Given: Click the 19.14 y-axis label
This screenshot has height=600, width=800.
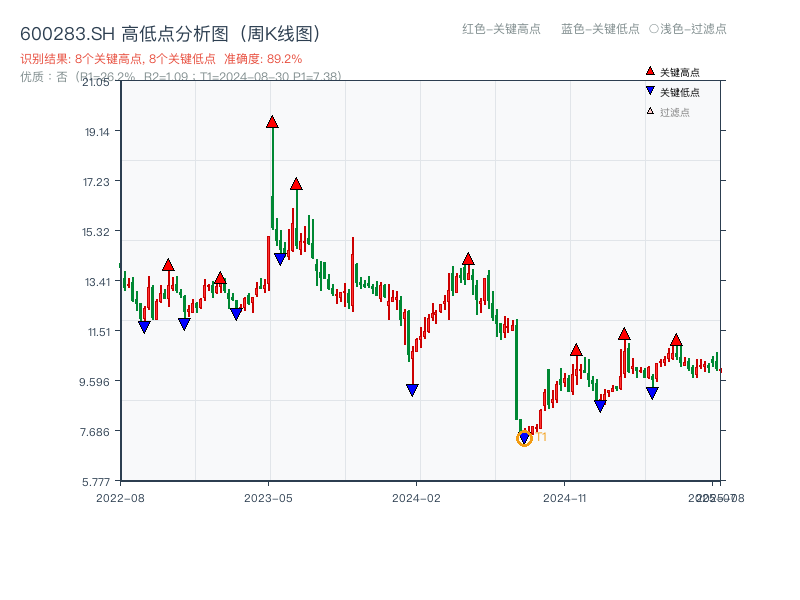Looking at the screenshot, I should 97,132.
